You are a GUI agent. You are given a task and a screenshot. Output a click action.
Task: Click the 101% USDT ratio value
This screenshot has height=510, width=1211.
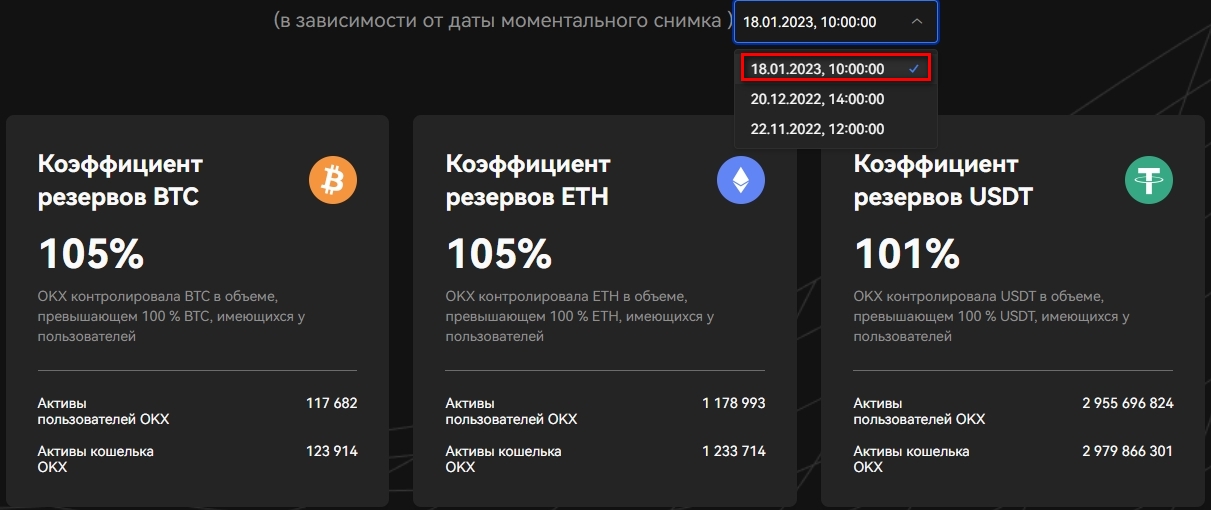pos(906,255)
